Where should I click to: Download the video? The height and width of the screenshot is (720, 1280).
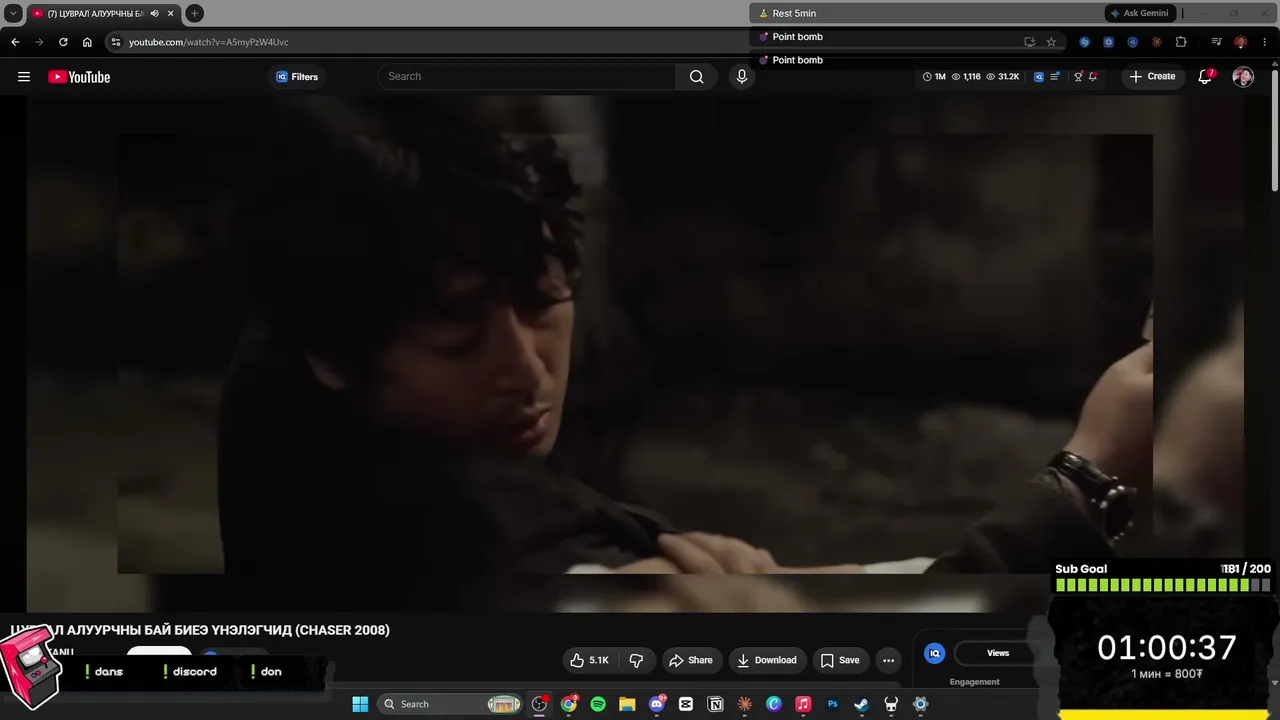click(767, 660)
